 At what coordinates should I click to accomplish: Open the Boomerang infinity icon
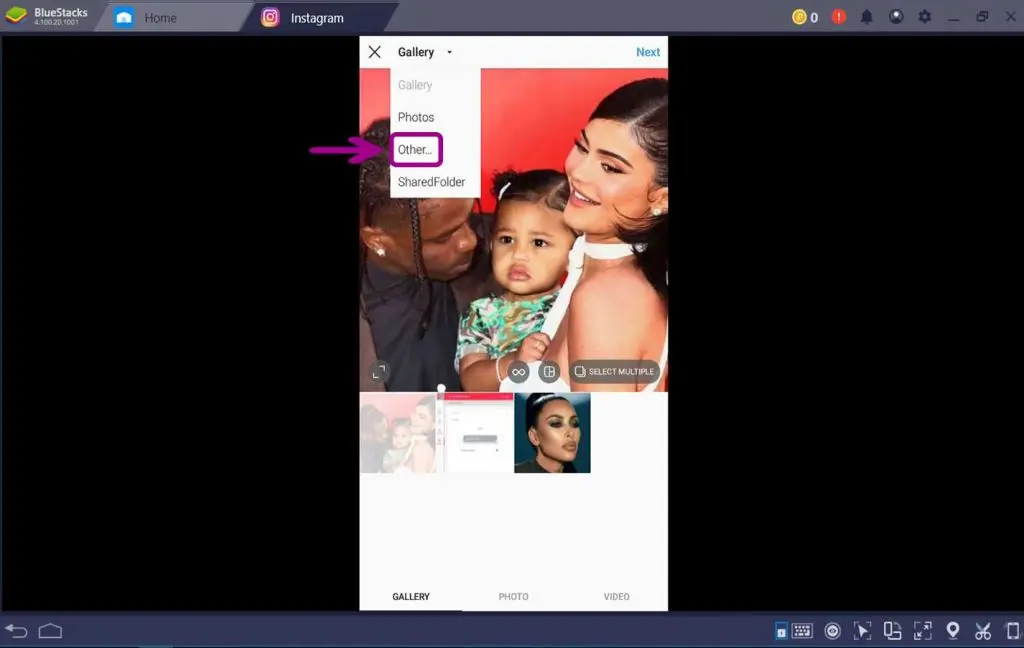[518, 372]
